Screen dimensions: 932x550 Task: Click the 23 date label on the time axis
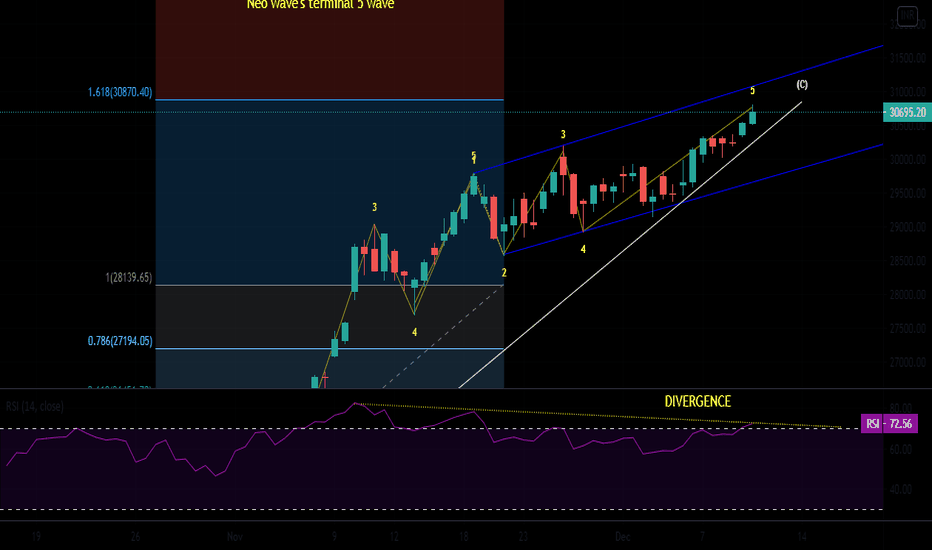point(523,536)
